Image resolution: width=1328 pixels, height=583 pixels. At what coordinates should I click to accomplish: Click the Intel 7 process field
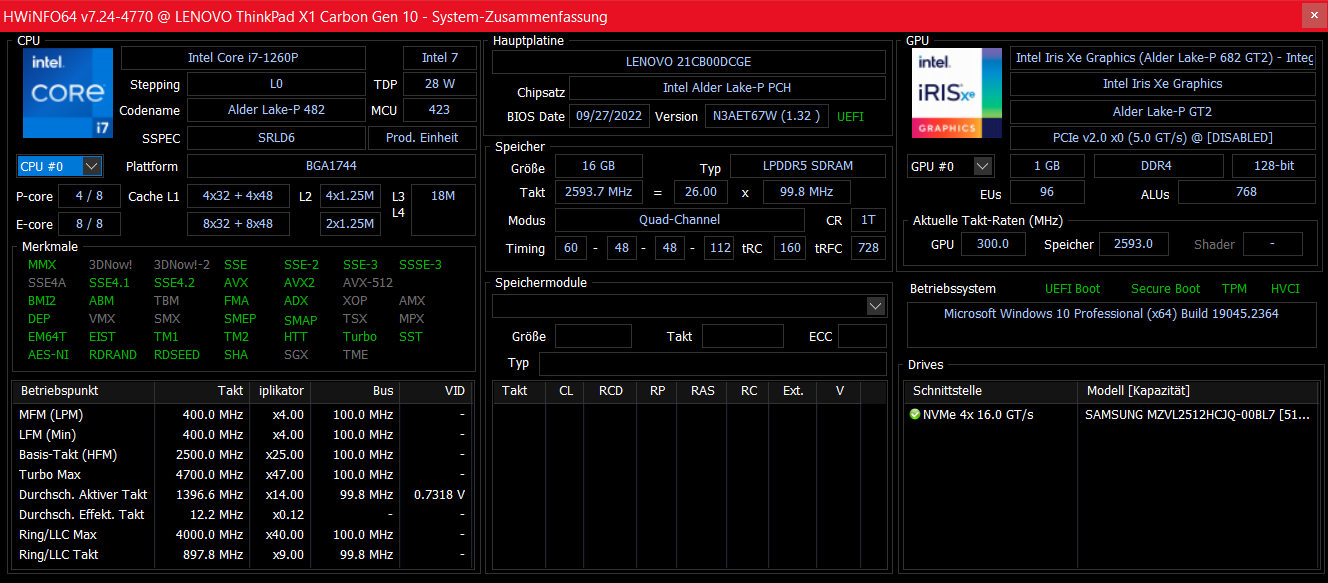coord(440,58)
